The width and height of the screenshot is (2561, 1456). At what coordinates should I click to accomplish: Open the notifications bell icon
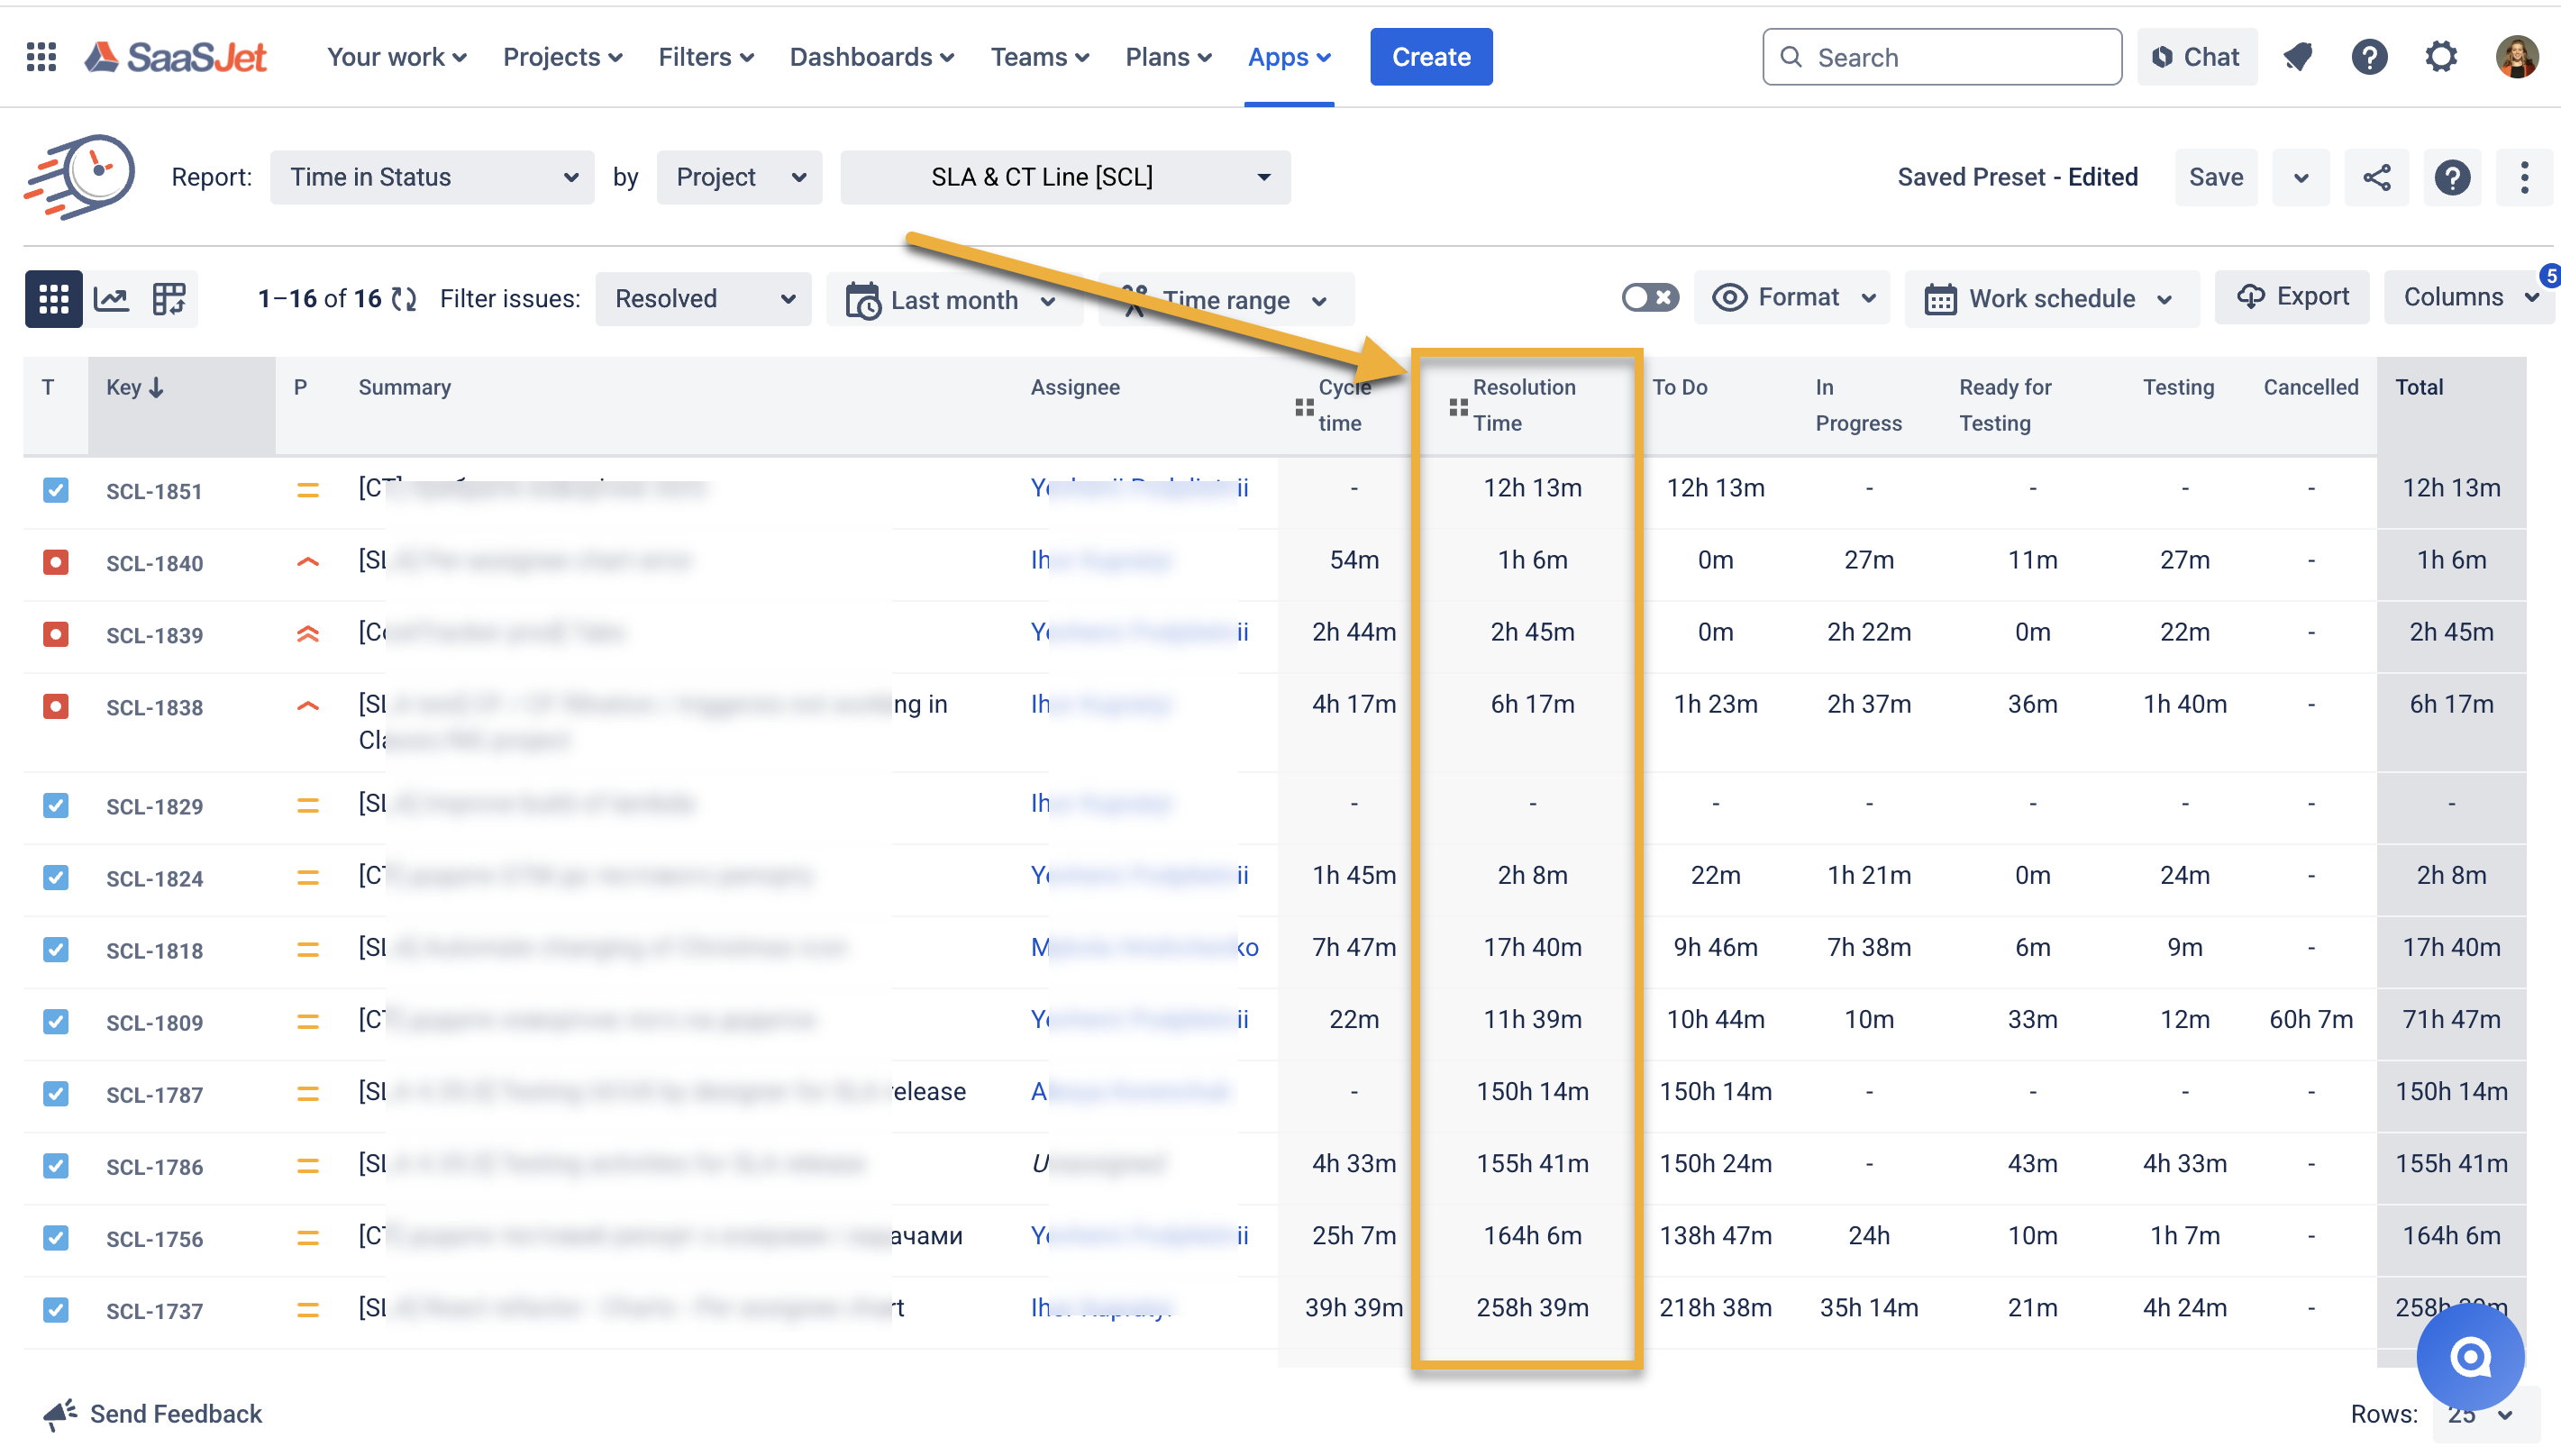(2298, 57)
